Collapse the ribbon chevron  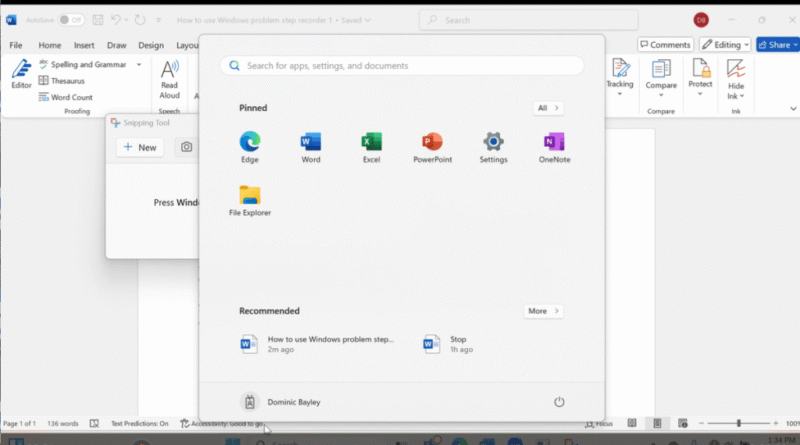(793, 109)
